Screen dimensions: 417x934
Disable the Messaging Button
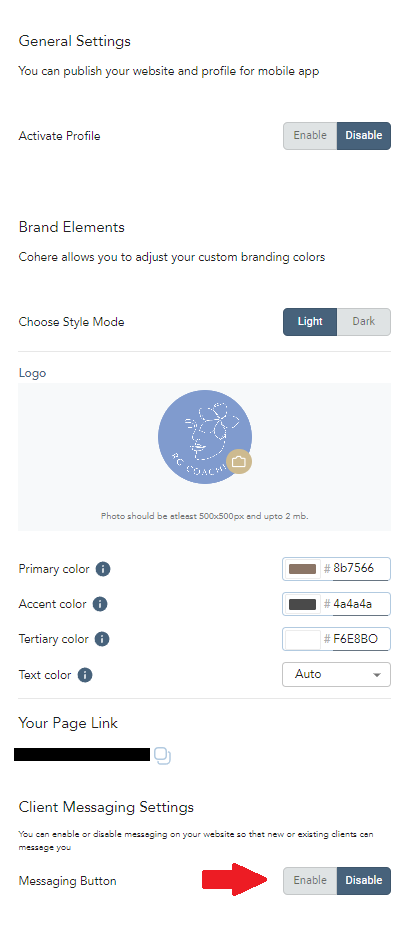364,880
